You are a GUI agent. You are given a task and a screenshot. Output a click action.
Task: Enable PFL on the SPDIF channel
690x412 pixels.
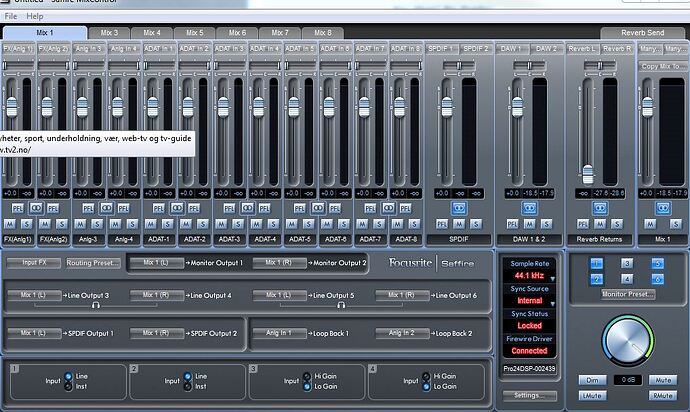tap(442, 224)
